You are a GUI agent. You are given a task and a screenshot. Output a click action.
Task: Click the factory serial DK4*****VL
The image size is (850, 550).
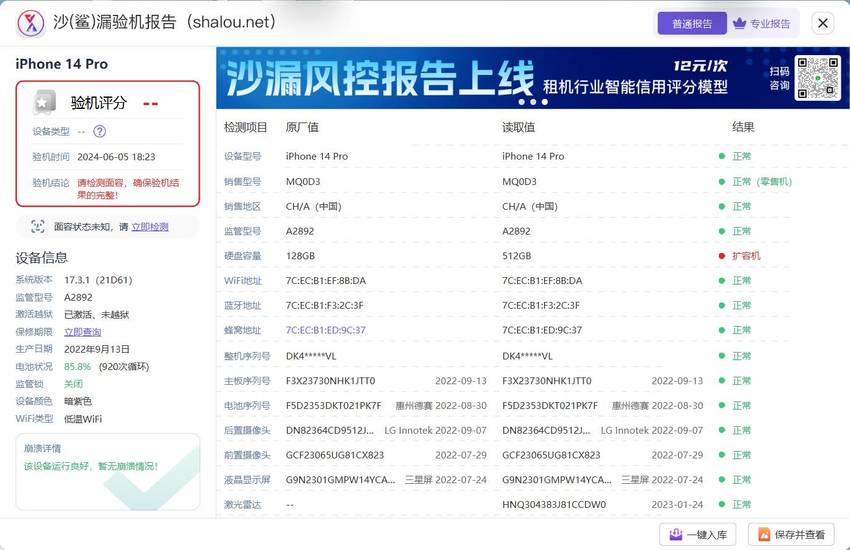click(311, 356)
